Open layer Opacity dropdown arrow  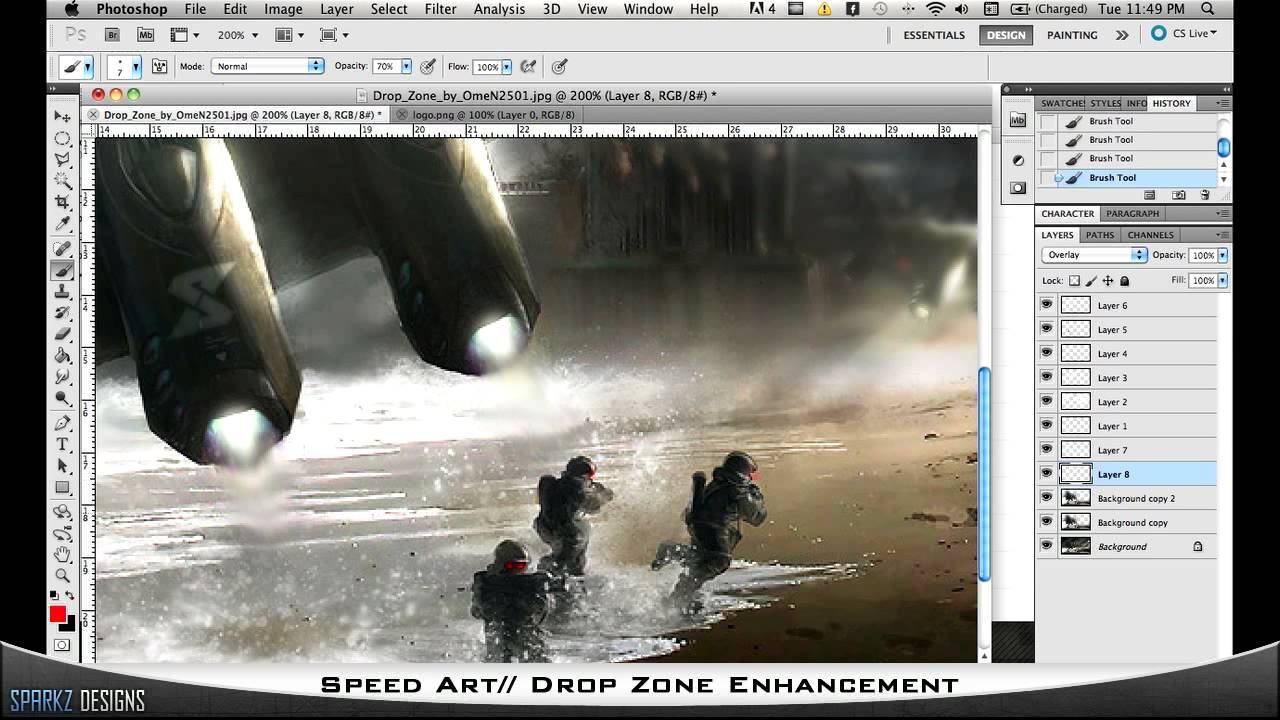1222,255
